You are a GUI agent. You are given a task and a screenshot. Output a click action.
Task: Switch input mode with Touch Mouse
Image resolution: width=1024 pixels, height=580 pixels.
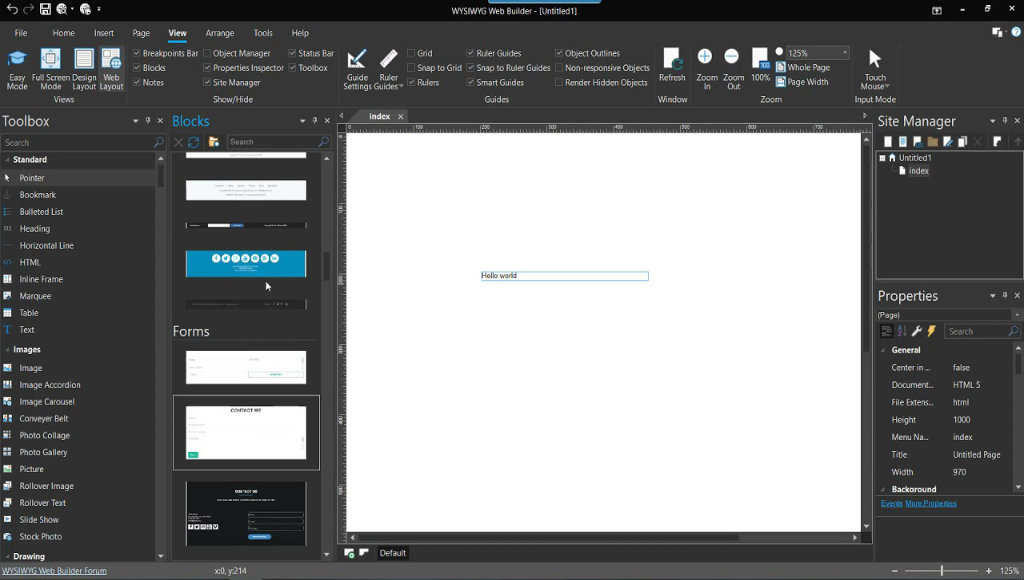click(x=874, y=69)
